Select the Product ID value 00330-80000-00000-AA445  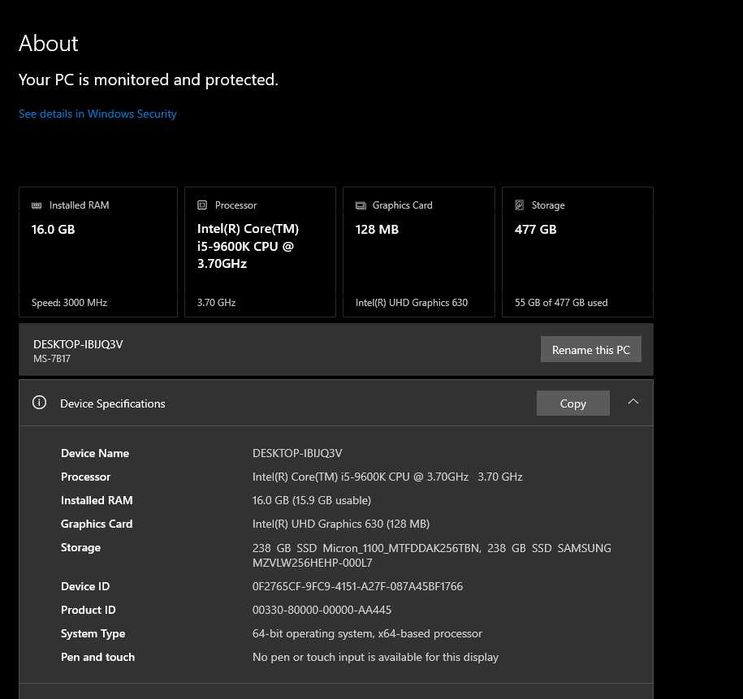coord(322,610)
